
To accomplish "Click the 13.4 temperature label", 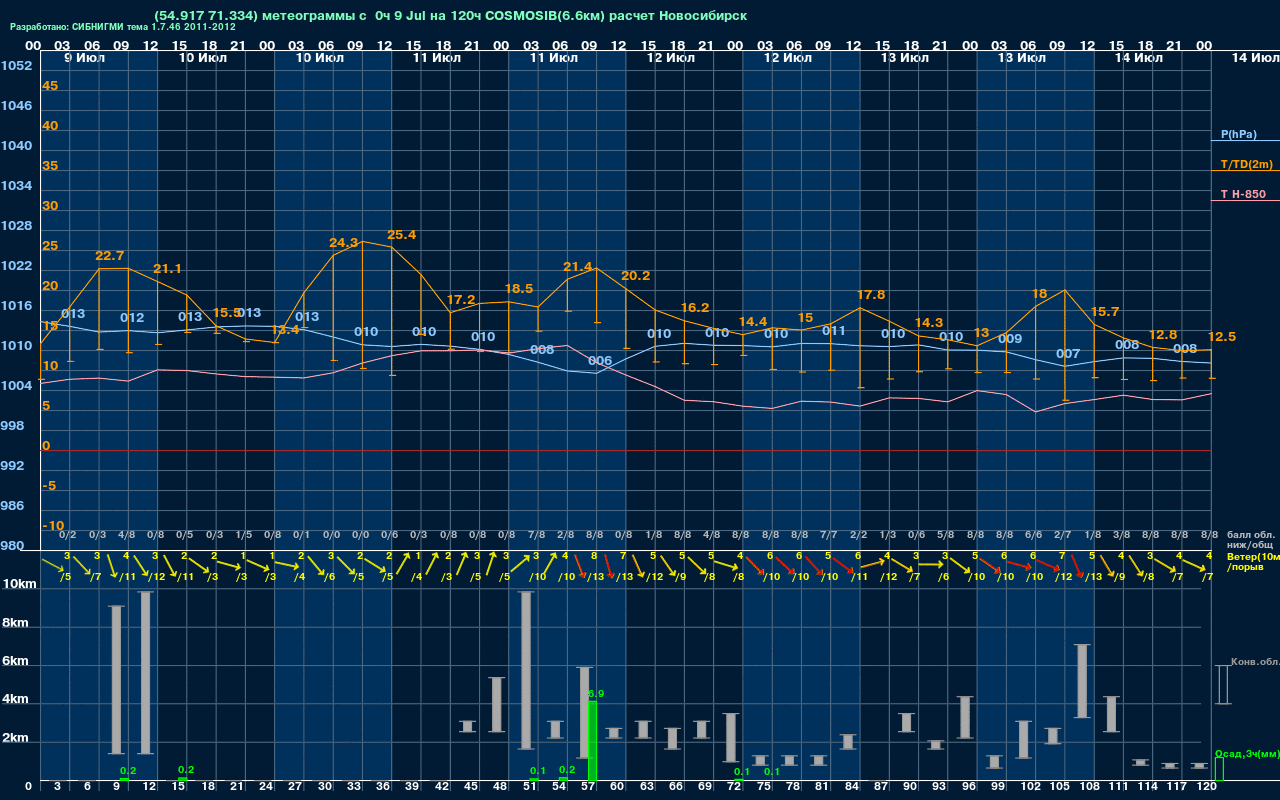I will click(285, 330).
